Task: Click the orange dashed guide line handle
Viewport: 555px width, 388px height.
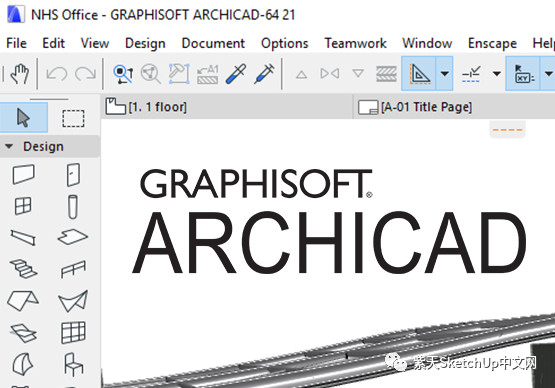Action: 508,130
